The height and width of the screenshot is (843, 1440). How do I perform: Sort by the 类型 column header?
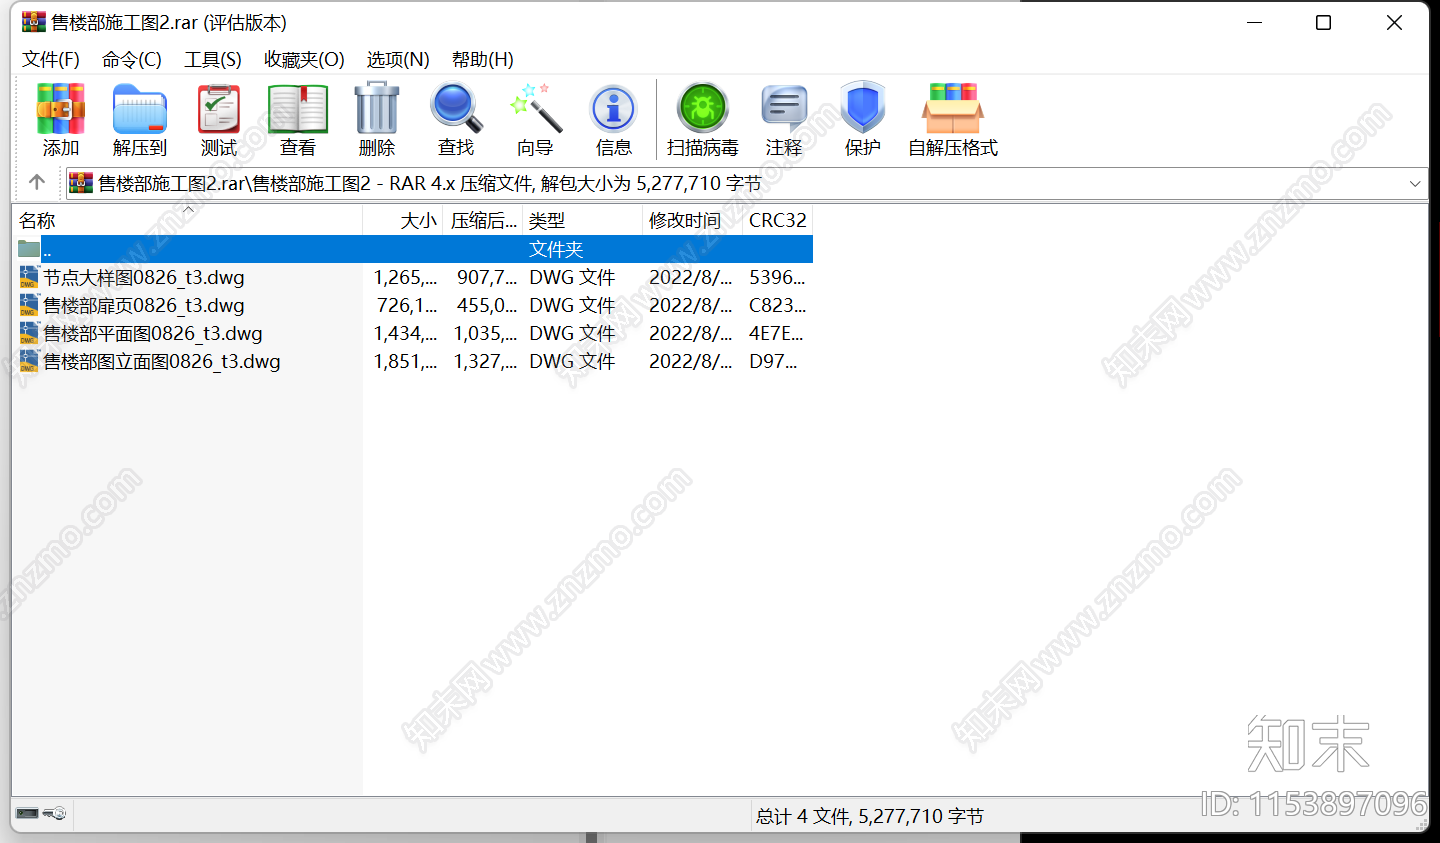pyautogui.click(x=582, y=220)
